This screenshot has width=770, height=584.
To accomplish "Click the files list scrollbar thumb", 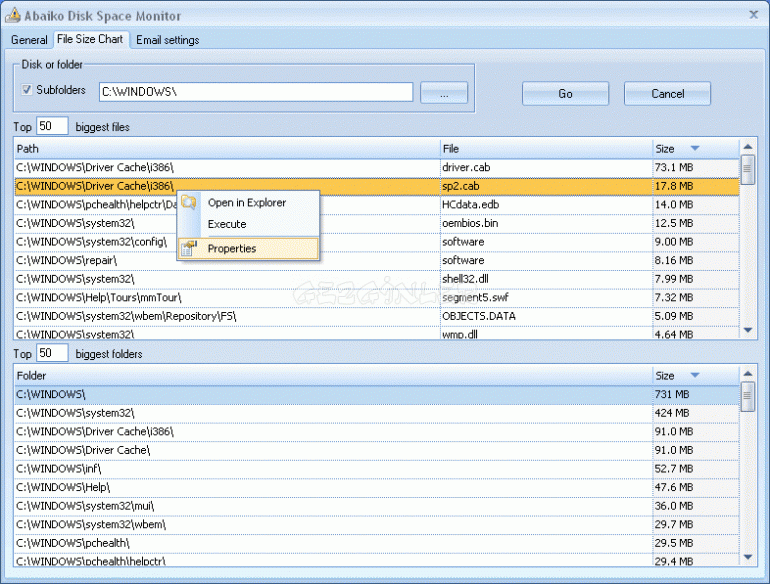I will 748,169.
